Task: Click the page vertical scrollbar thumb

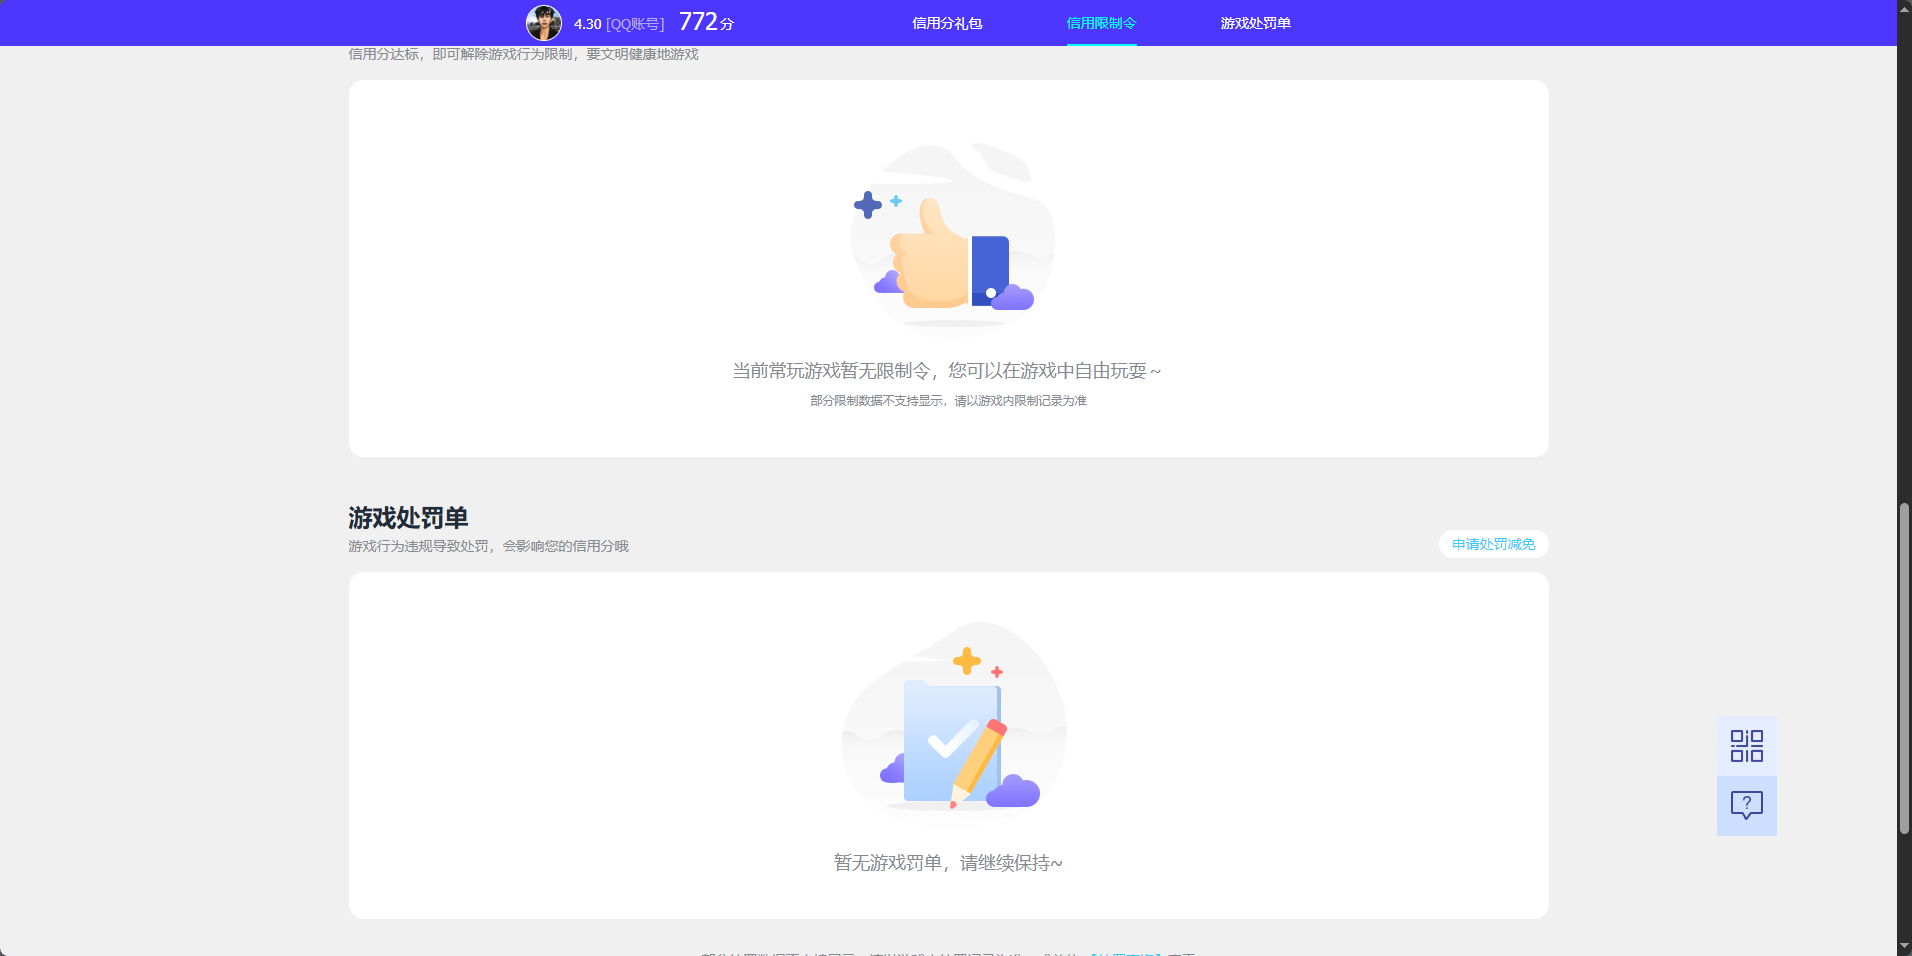Action: [x=1904, y=668]
